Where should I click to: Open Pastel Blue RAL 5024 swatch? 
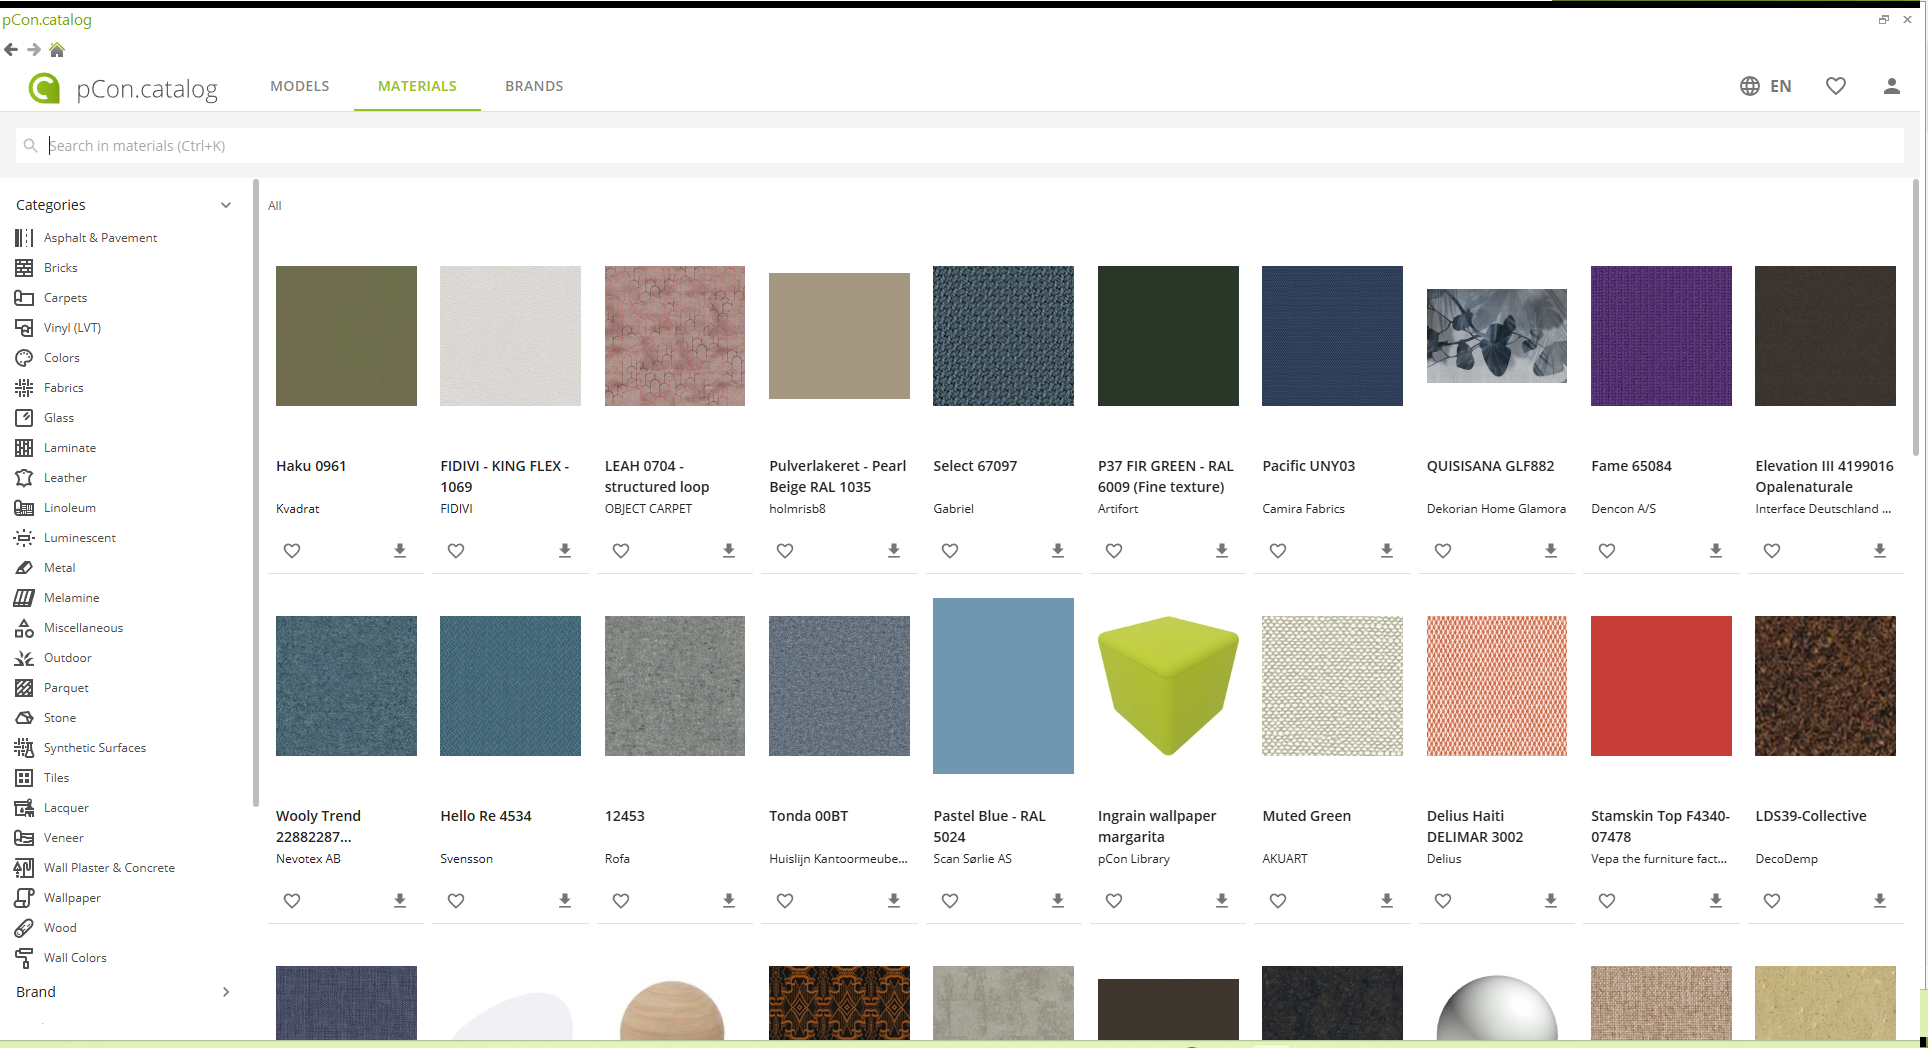pos(1003,686)
